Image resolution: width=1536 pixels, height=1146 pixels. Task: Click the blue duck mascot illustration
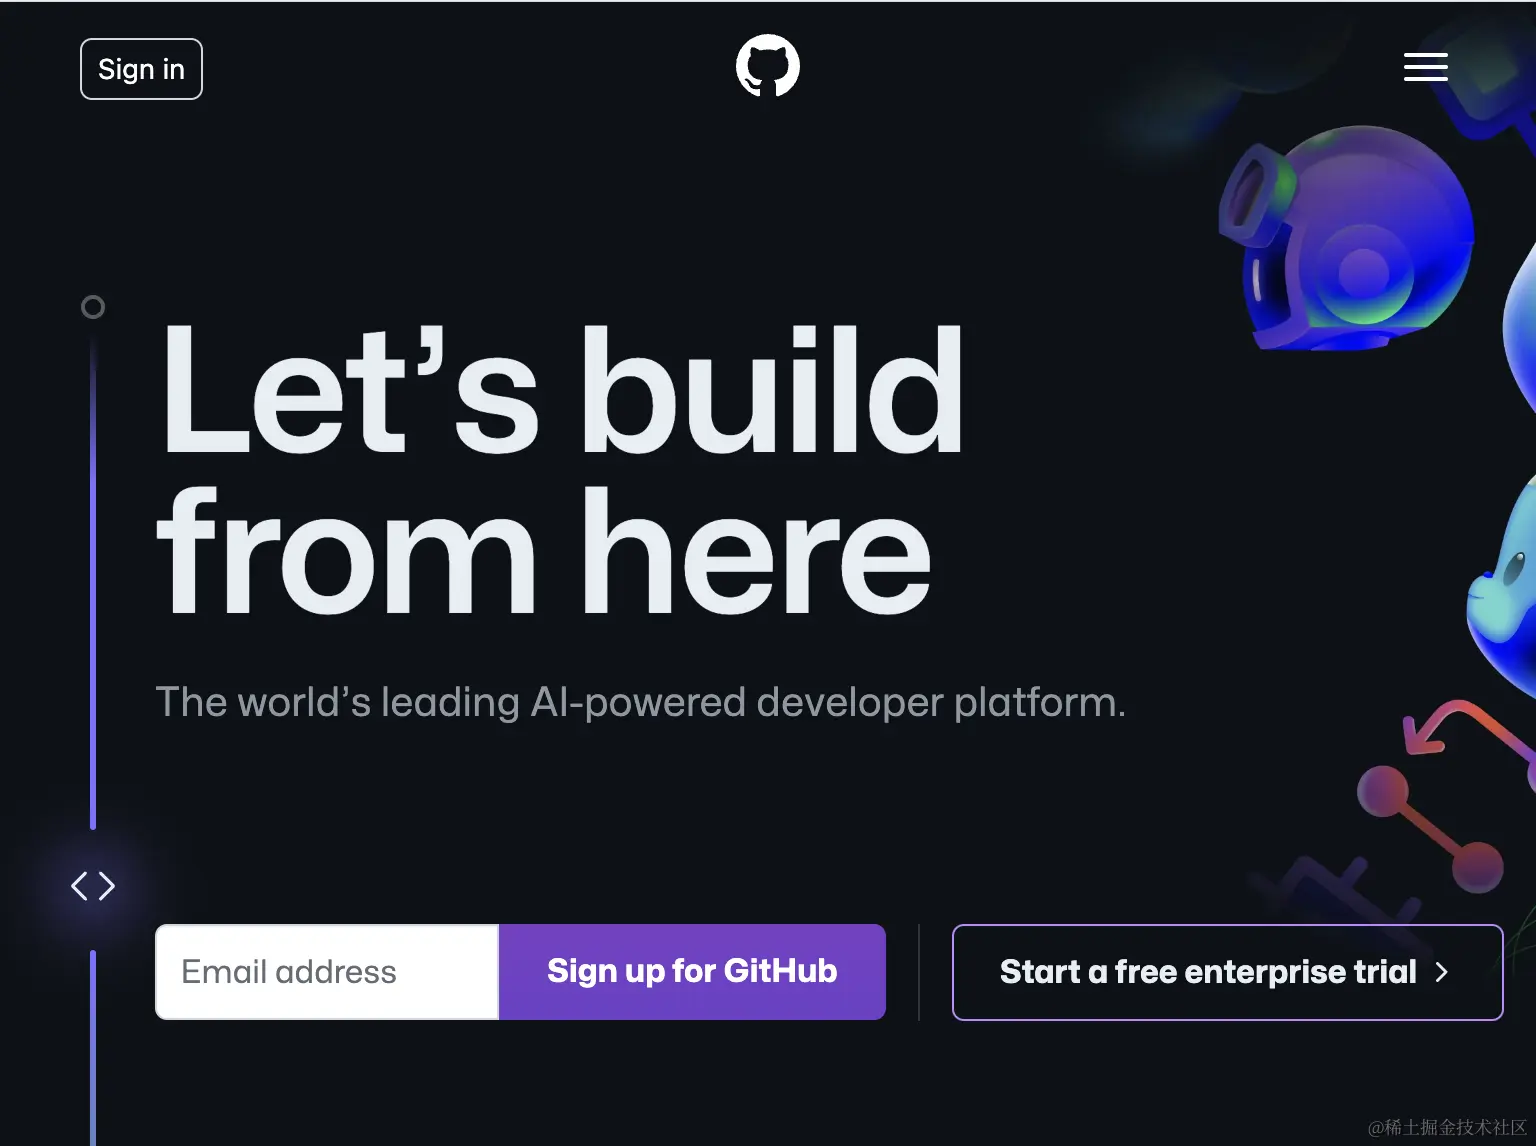(1503, 590)
